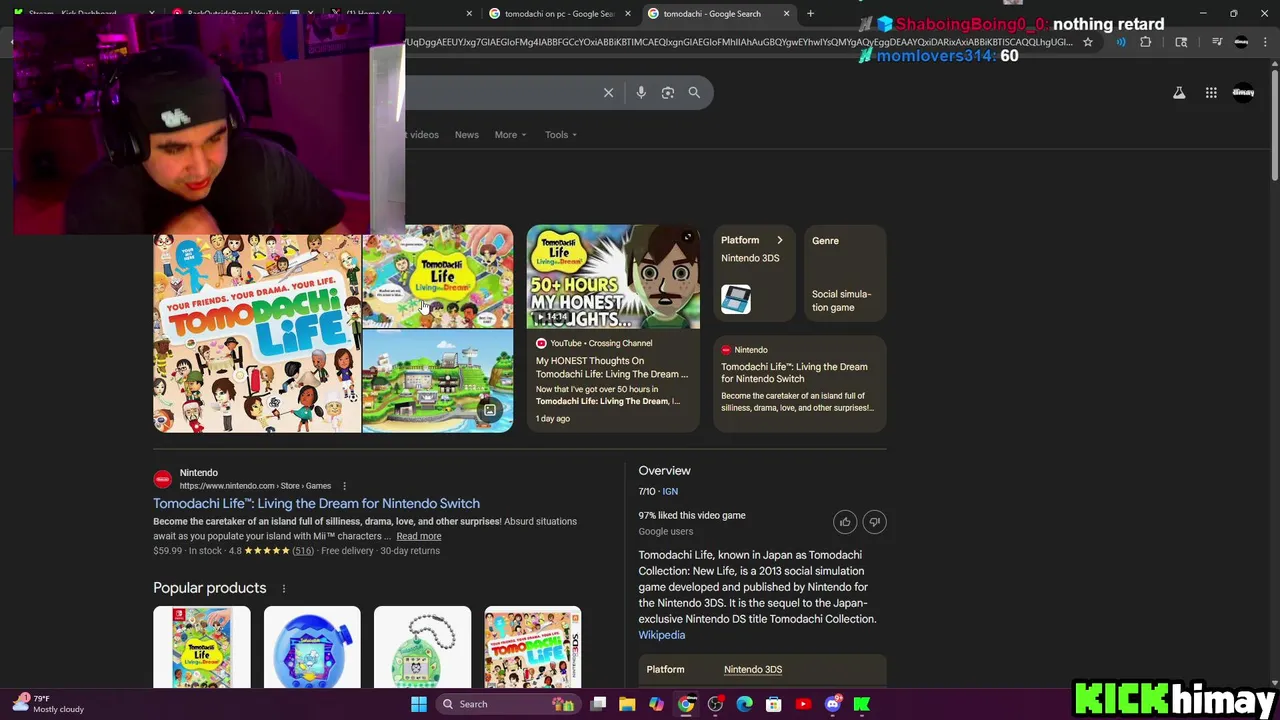This screenshot has height=720, width=1280.
Task: Click 'Read more' in Nintendo snippet
Action: [418, 536]
